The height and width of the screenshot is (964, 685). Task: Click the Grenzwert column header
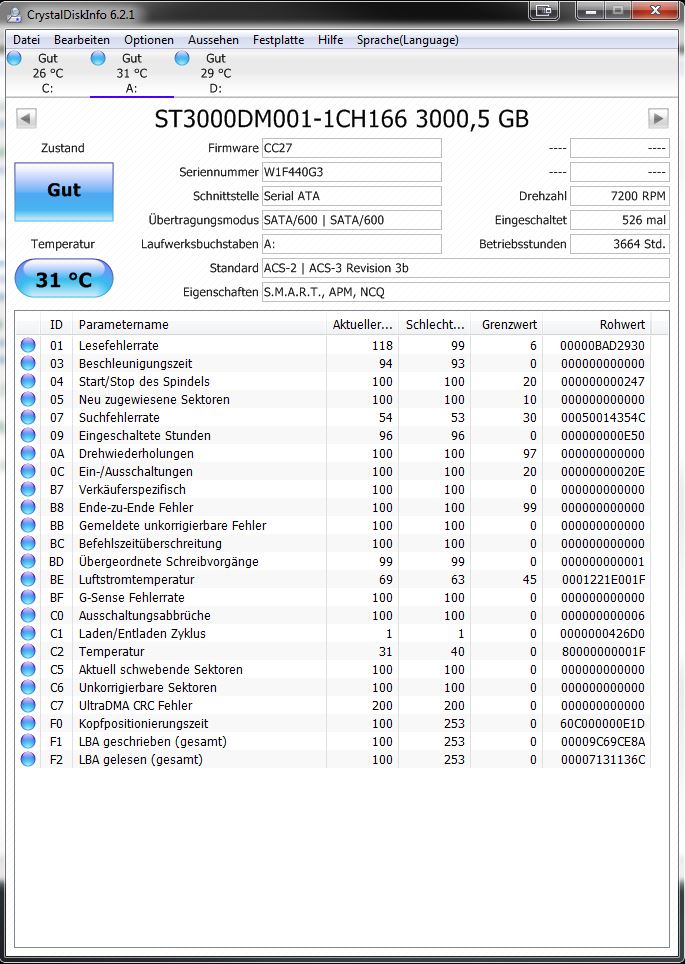coord(507,325)
